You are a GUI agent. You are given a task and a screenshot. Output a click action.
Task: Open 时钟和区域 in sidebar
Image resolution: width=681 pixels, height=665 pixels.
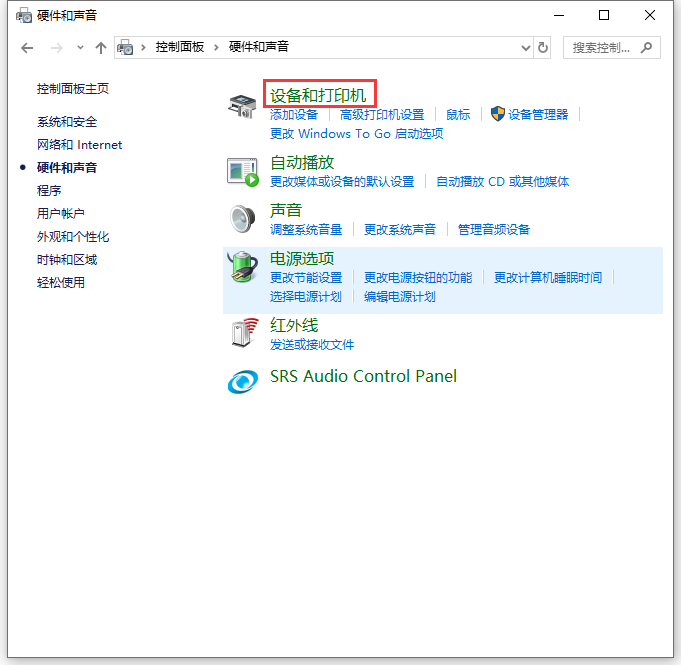pos(67,260)
